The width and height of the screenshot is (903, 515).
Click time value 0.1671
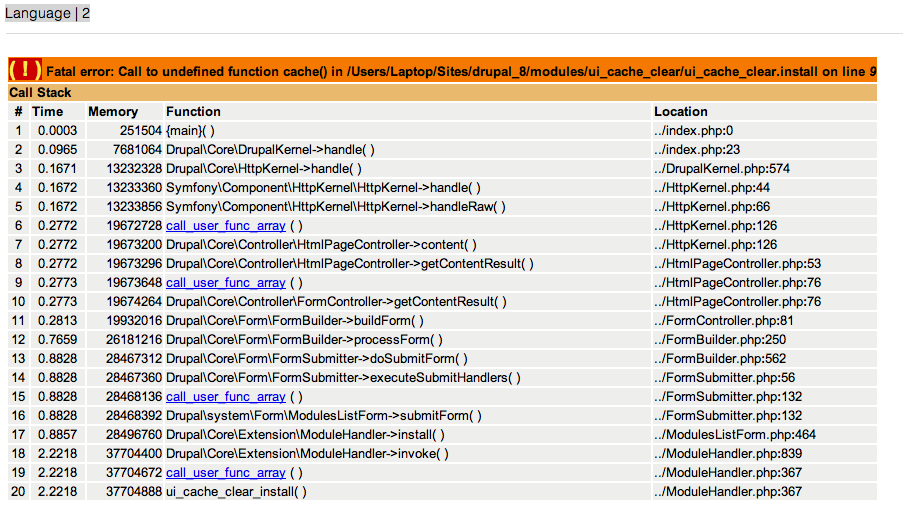pyautogui.click(x=58, y=169)
